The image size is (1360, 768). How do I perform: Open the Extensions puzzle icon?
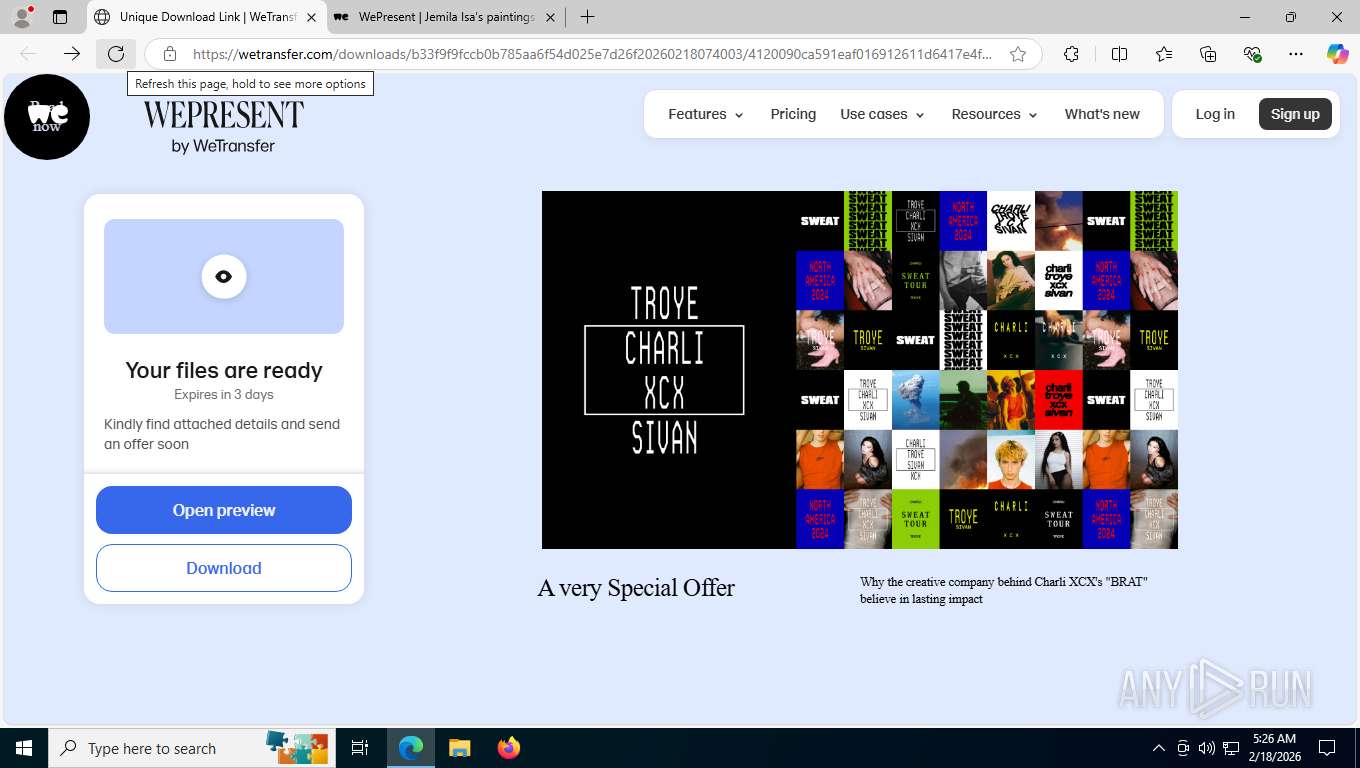[1071, 54]
